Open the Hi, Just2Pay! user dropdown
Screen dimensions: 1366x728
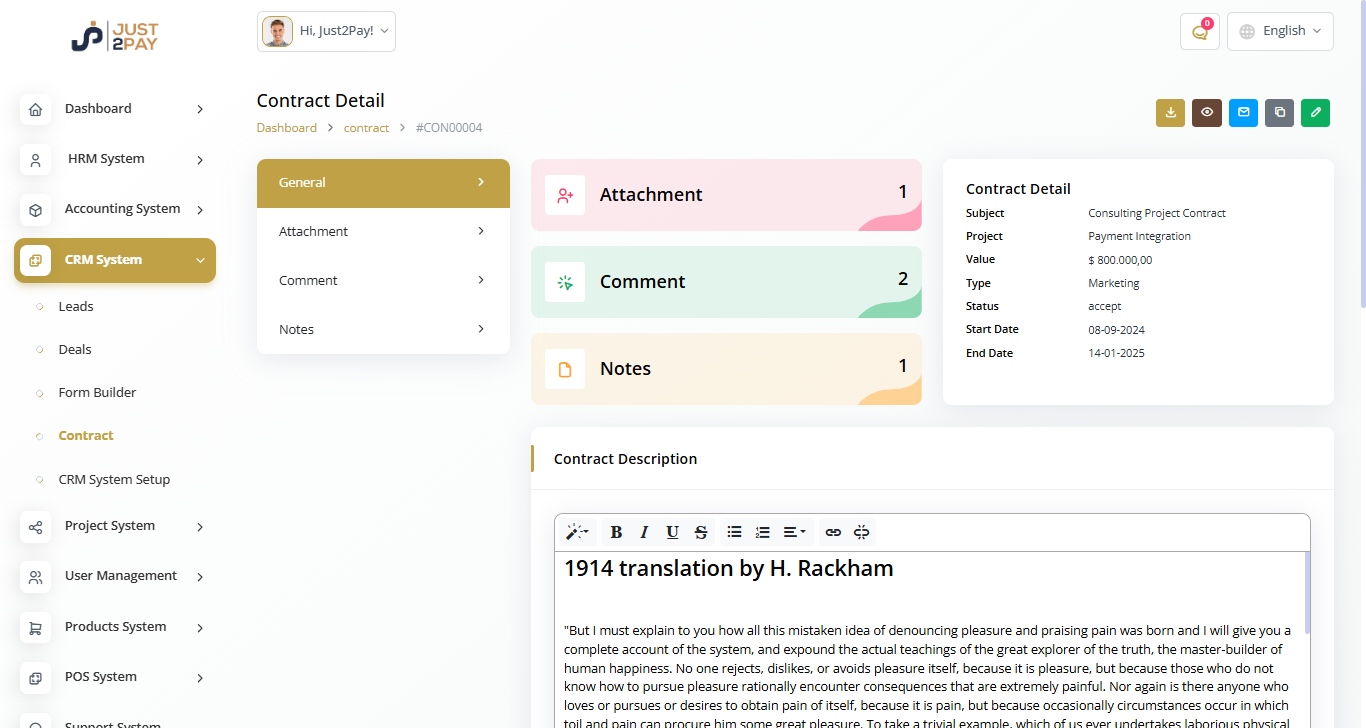(326, 31)
